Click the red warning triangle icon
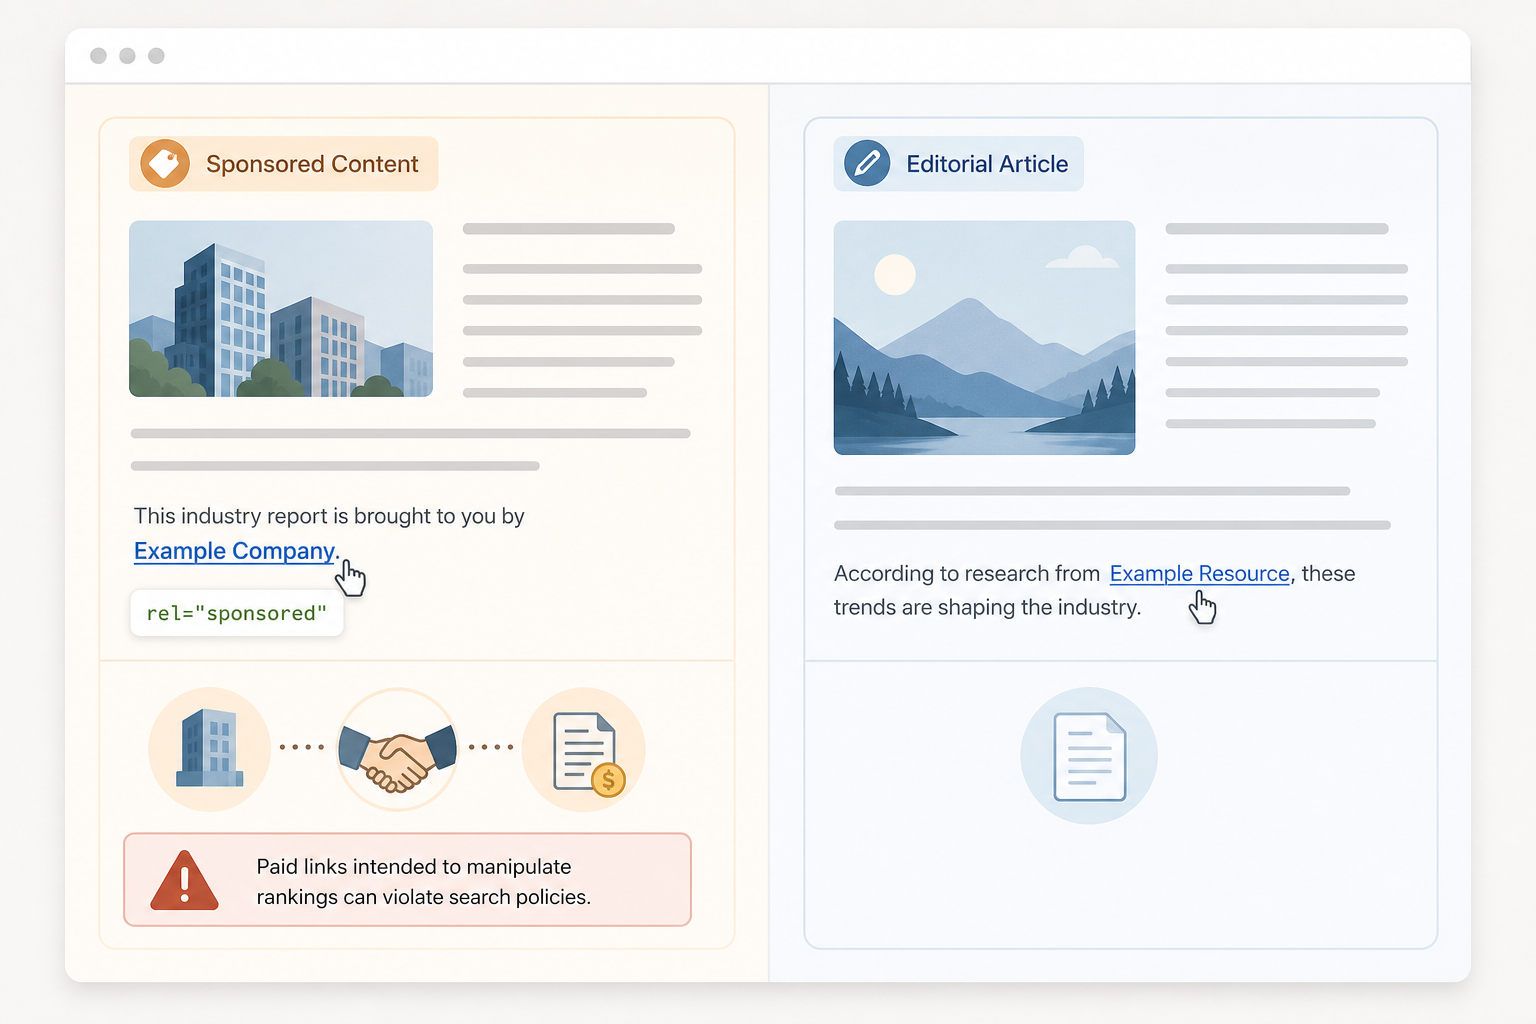1536x1024 pixels. 184,881
